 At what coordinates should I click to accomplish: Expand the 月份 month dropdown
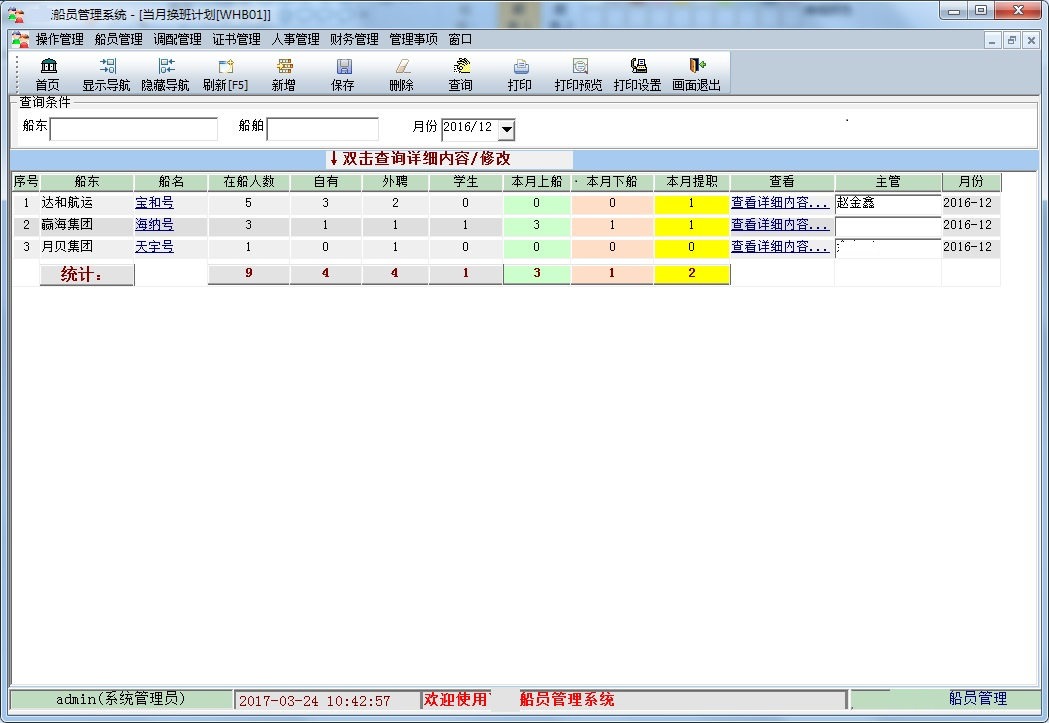[x=507, y=129]
